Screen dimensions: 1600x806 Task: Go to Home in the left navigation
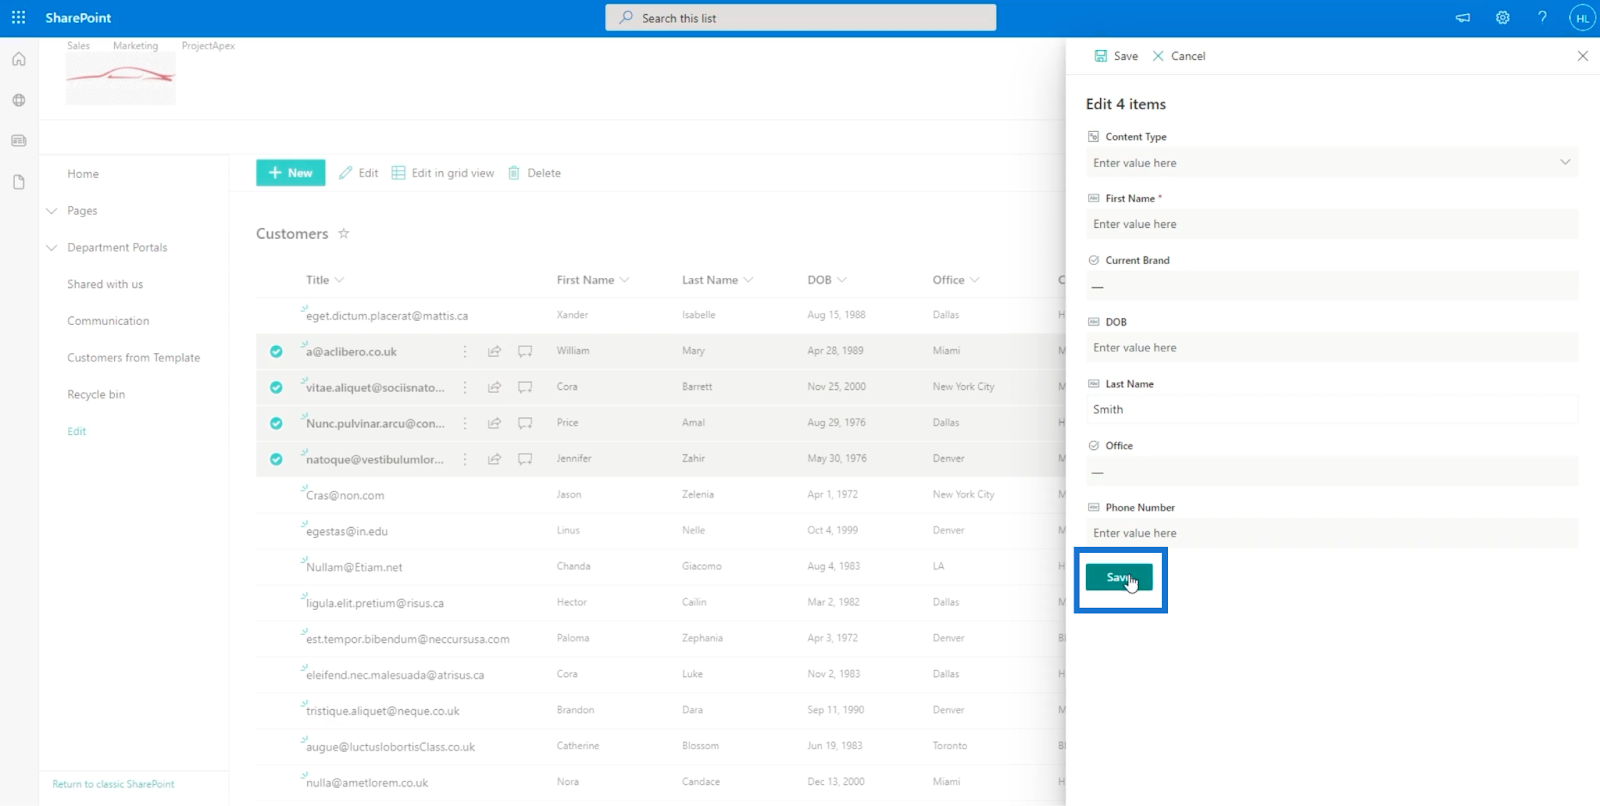(83, 174)
